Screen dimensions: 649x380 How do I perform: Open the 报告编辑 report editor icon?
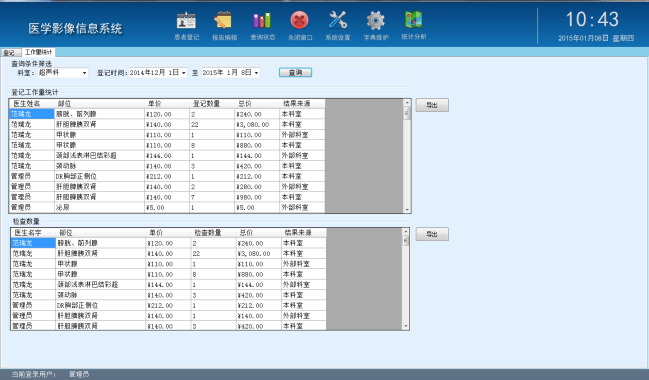[x=224, y=26]
